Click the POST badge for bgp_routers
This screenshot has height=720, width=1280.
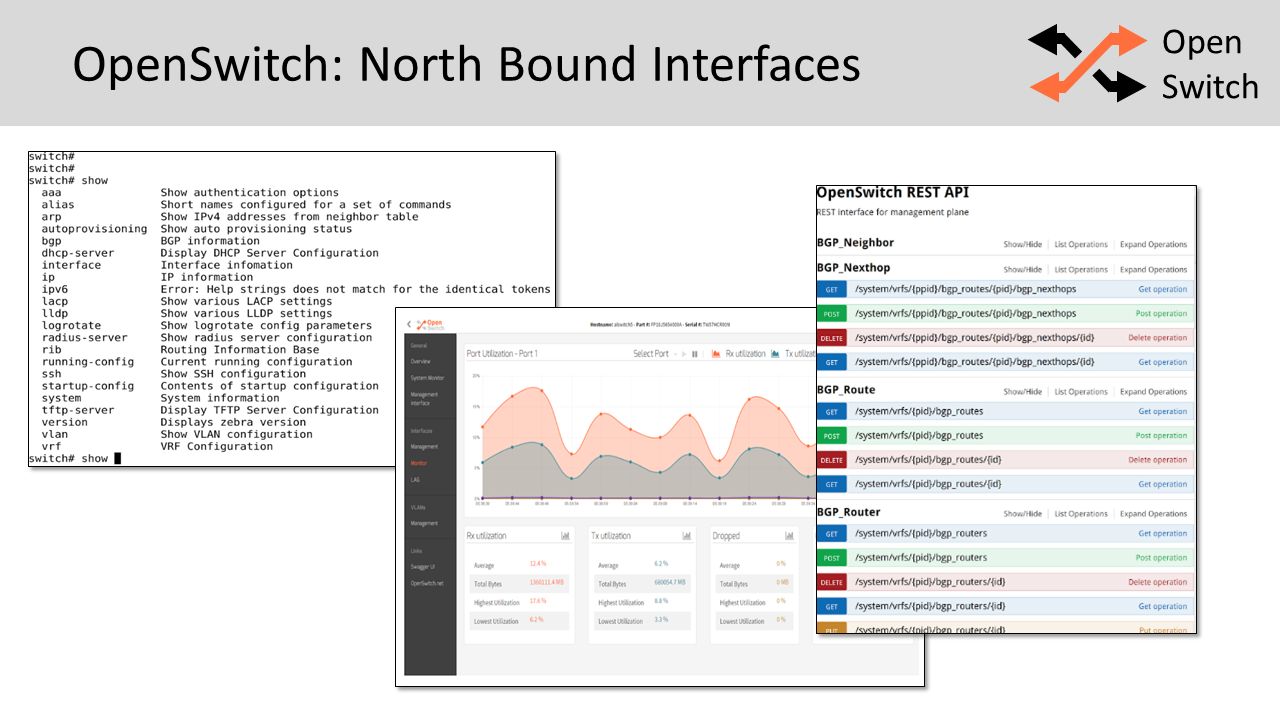coord(831,558)
